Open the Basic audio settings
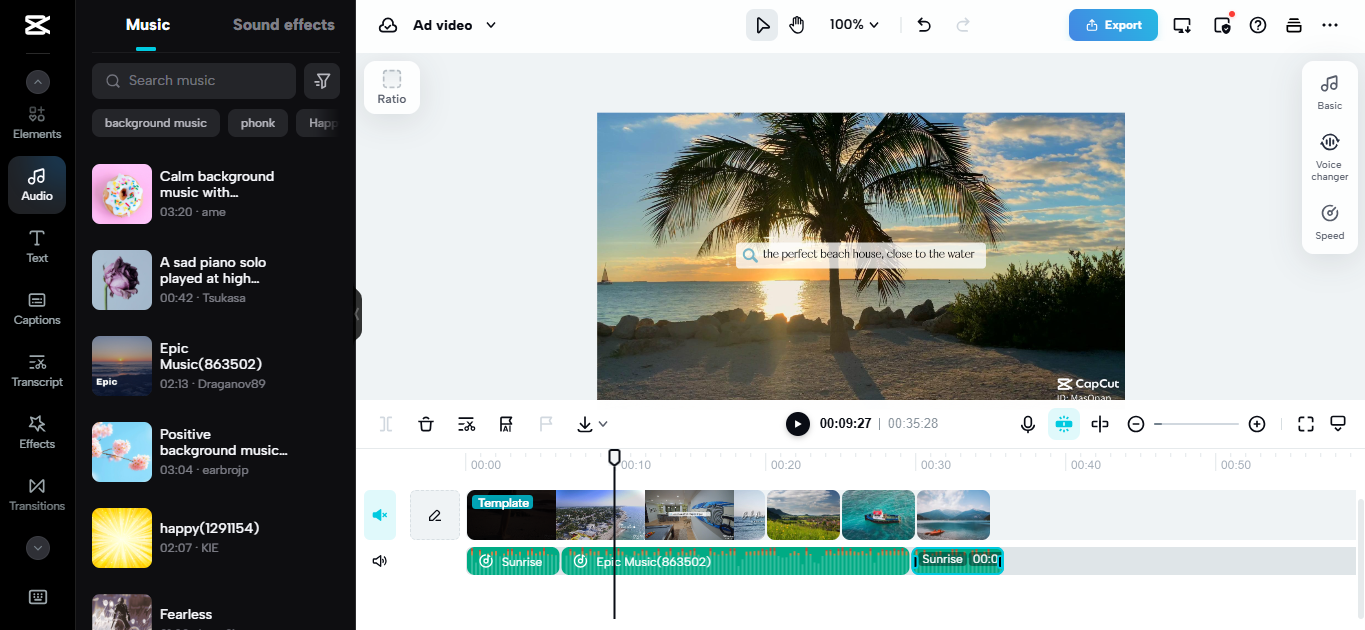 [1330, 92]
